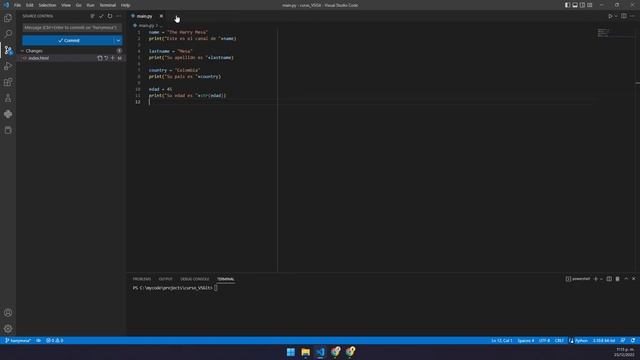This screenshot has height=360, width=640.
Task: Split the terminal panel
Action: tap(609, 279)
